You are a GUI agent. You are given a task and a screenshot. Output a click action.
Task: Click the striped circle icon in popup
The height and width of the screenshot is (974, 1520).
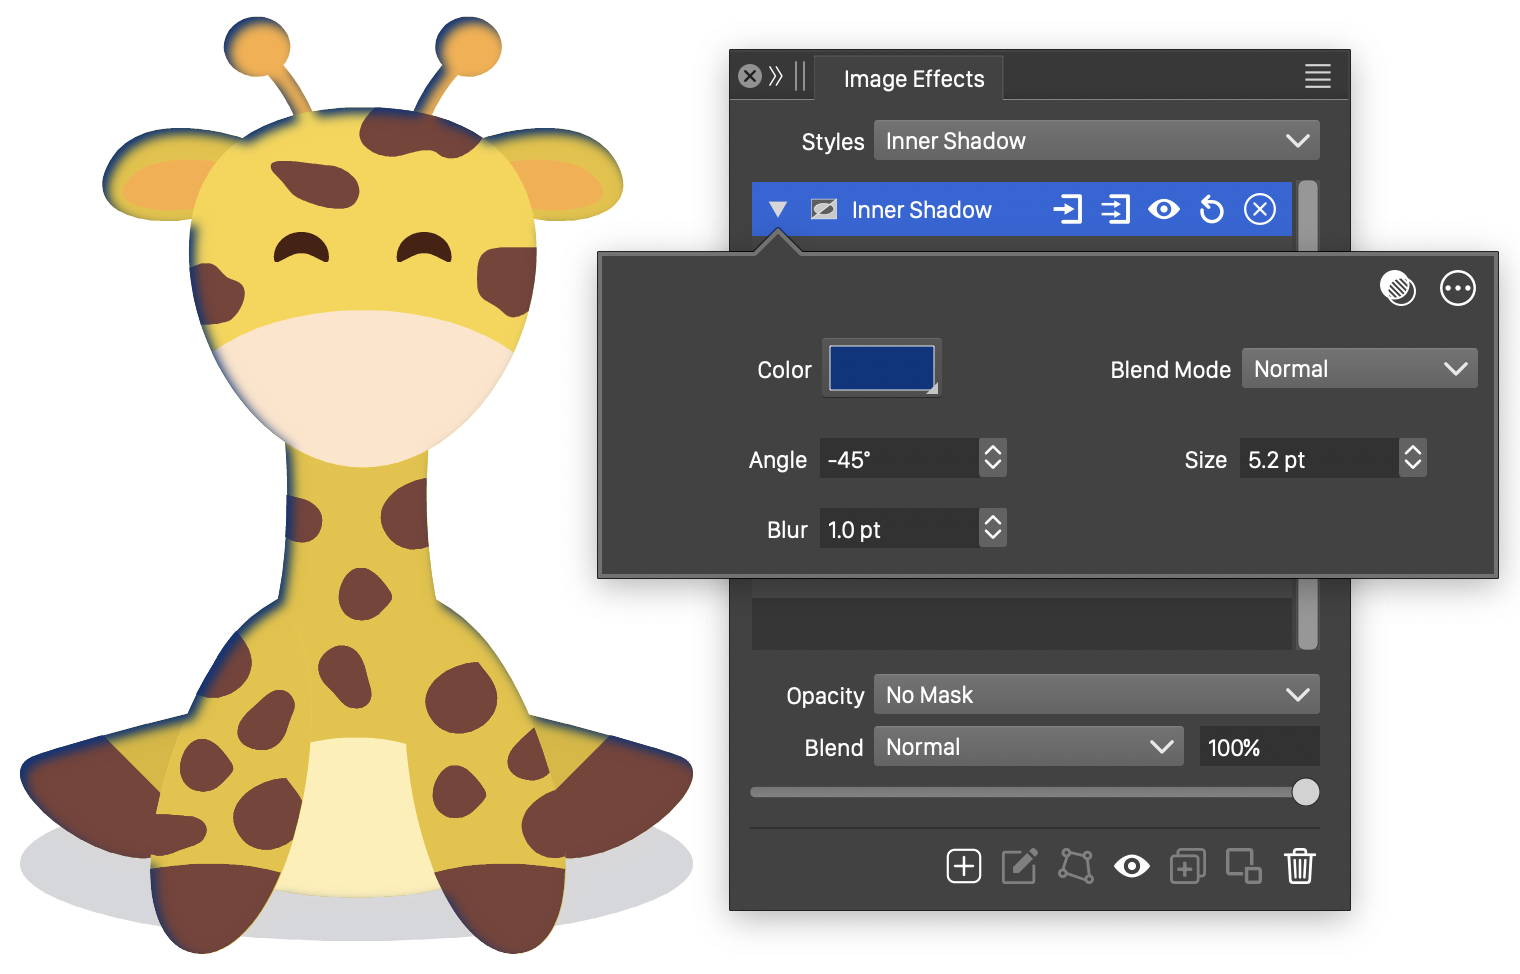[1397, 289]
